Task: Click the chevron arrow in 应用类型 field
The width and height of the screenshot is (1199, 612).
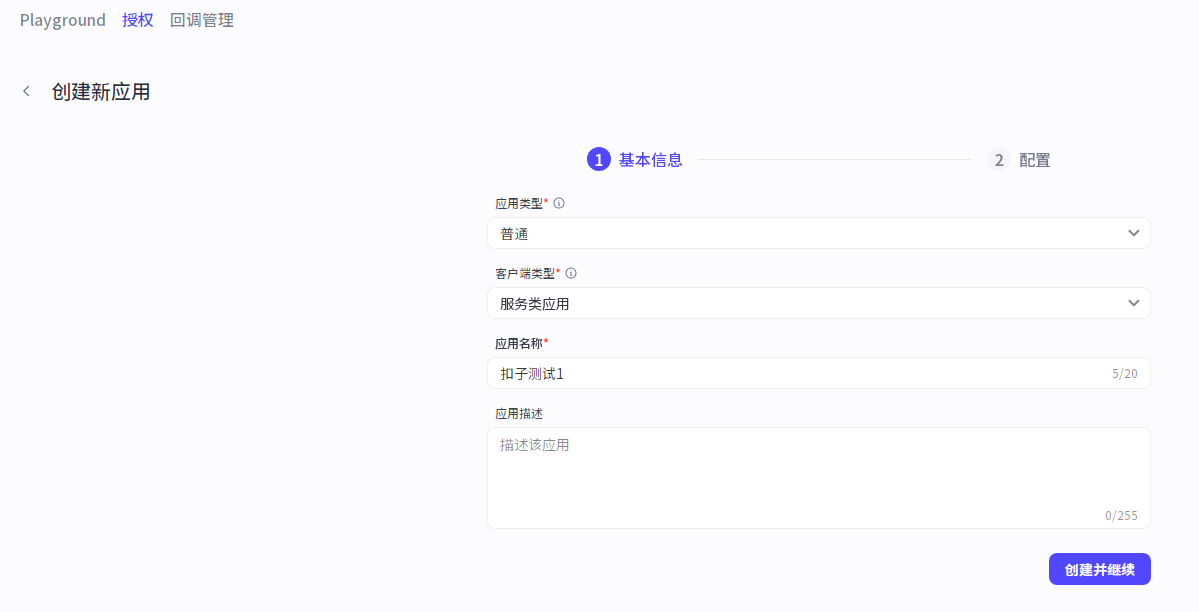Action: coord(1133,233)
